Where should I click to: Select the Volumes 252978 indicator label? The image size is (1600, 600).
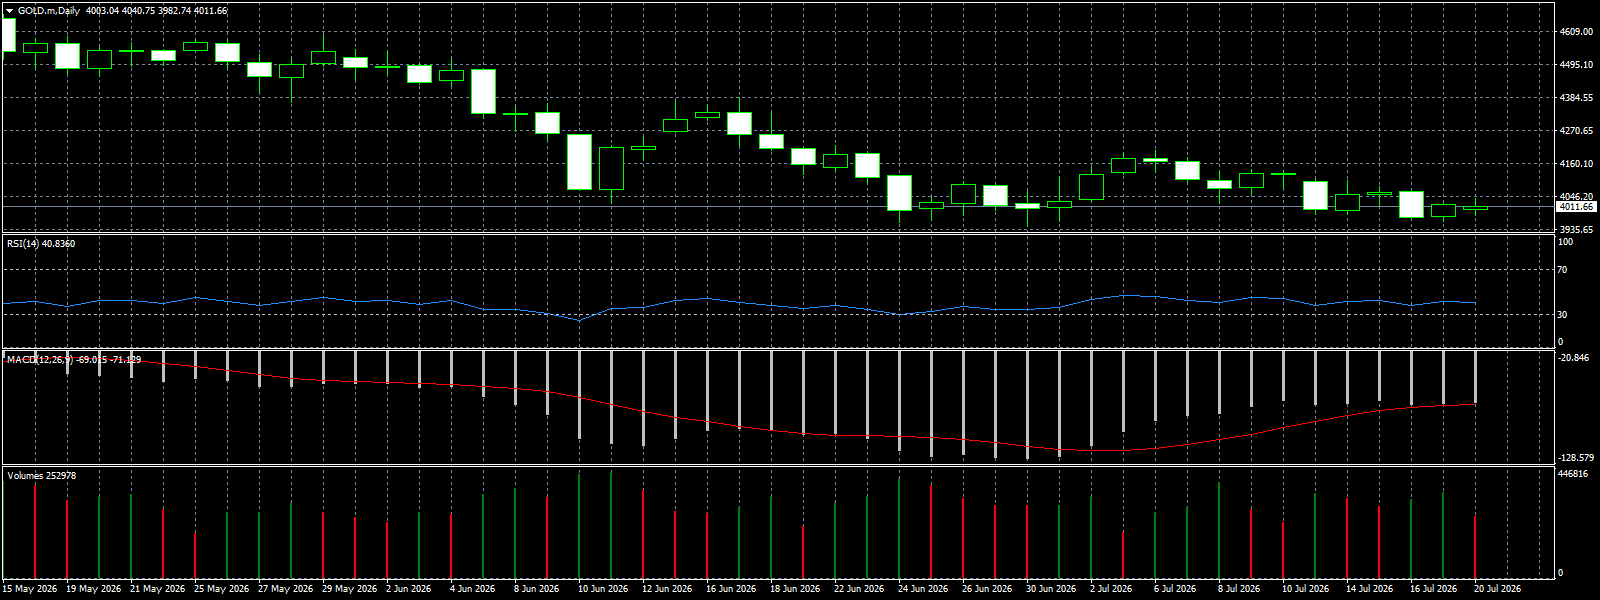click(x=42, y=476)
